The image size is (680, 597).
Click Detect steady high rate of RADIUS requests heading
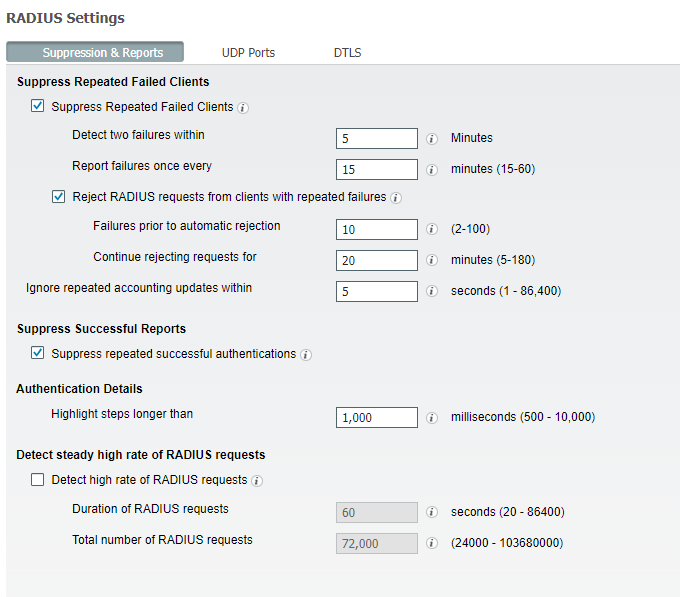click(x=141, y=455)
